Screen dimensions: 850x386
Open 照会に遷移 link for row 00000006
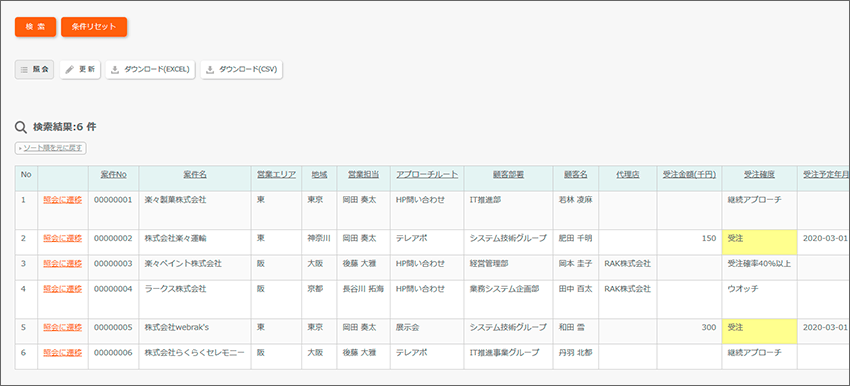click(62, 352)
